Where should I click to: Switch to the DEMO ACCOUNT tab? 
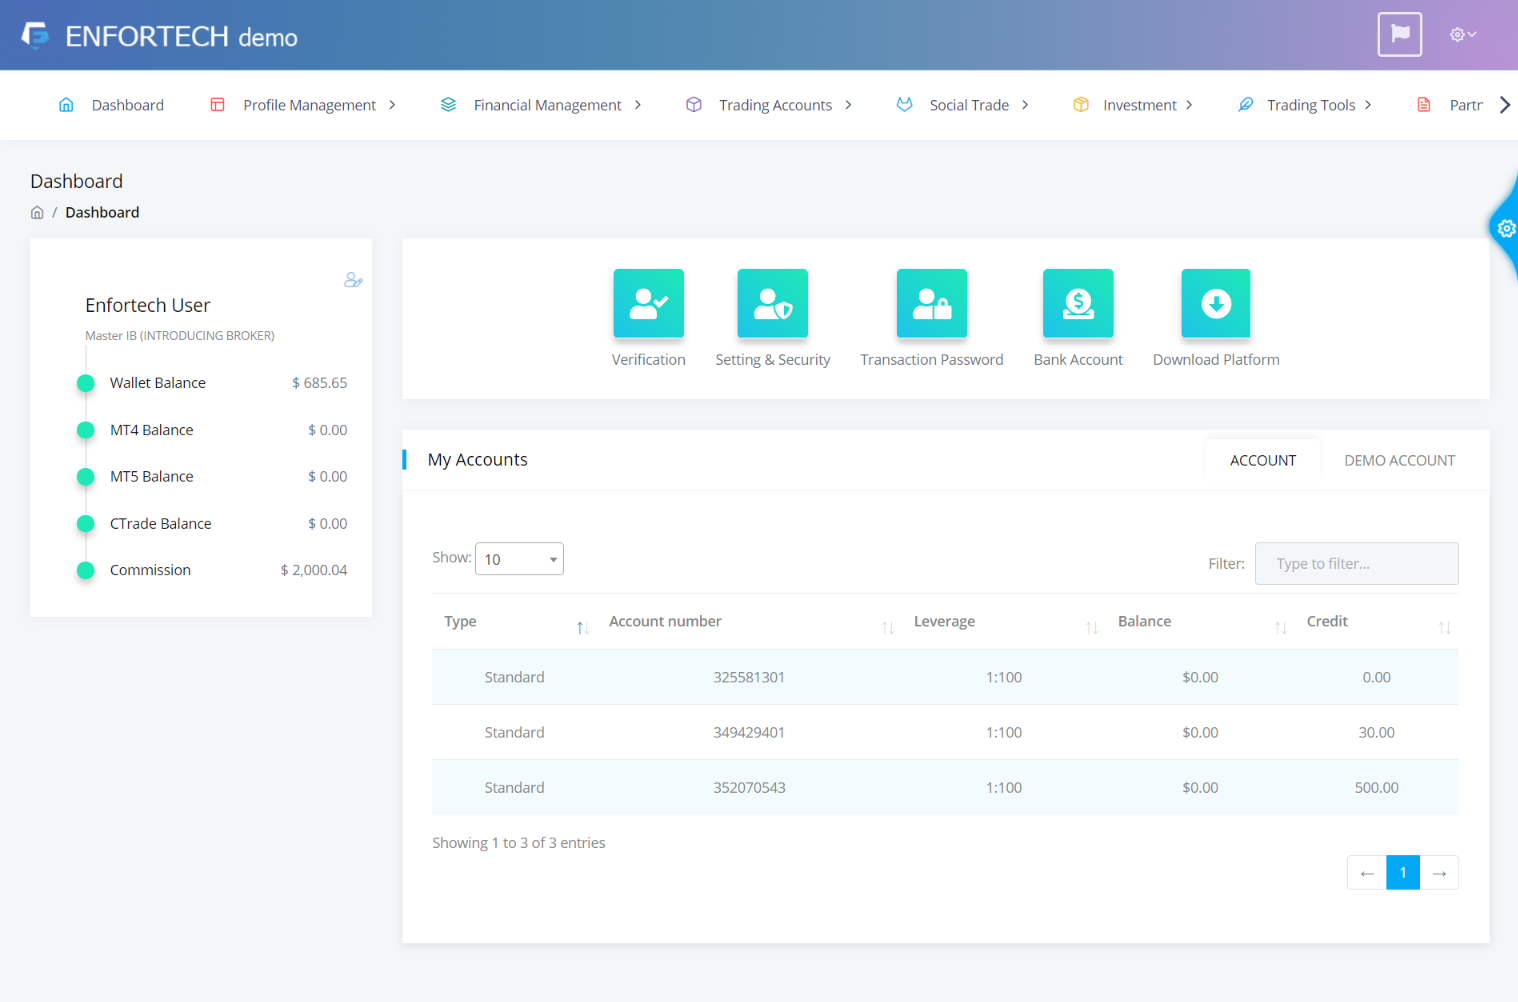[1399, 461]
